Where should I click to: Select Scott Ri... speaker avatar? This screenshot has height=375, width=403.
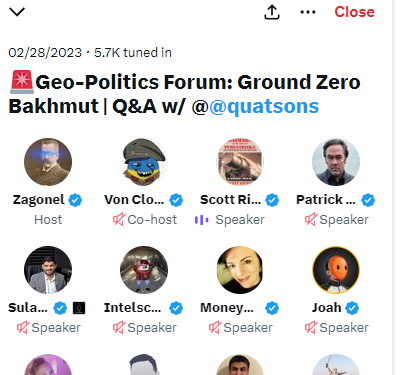coord(240,162)
